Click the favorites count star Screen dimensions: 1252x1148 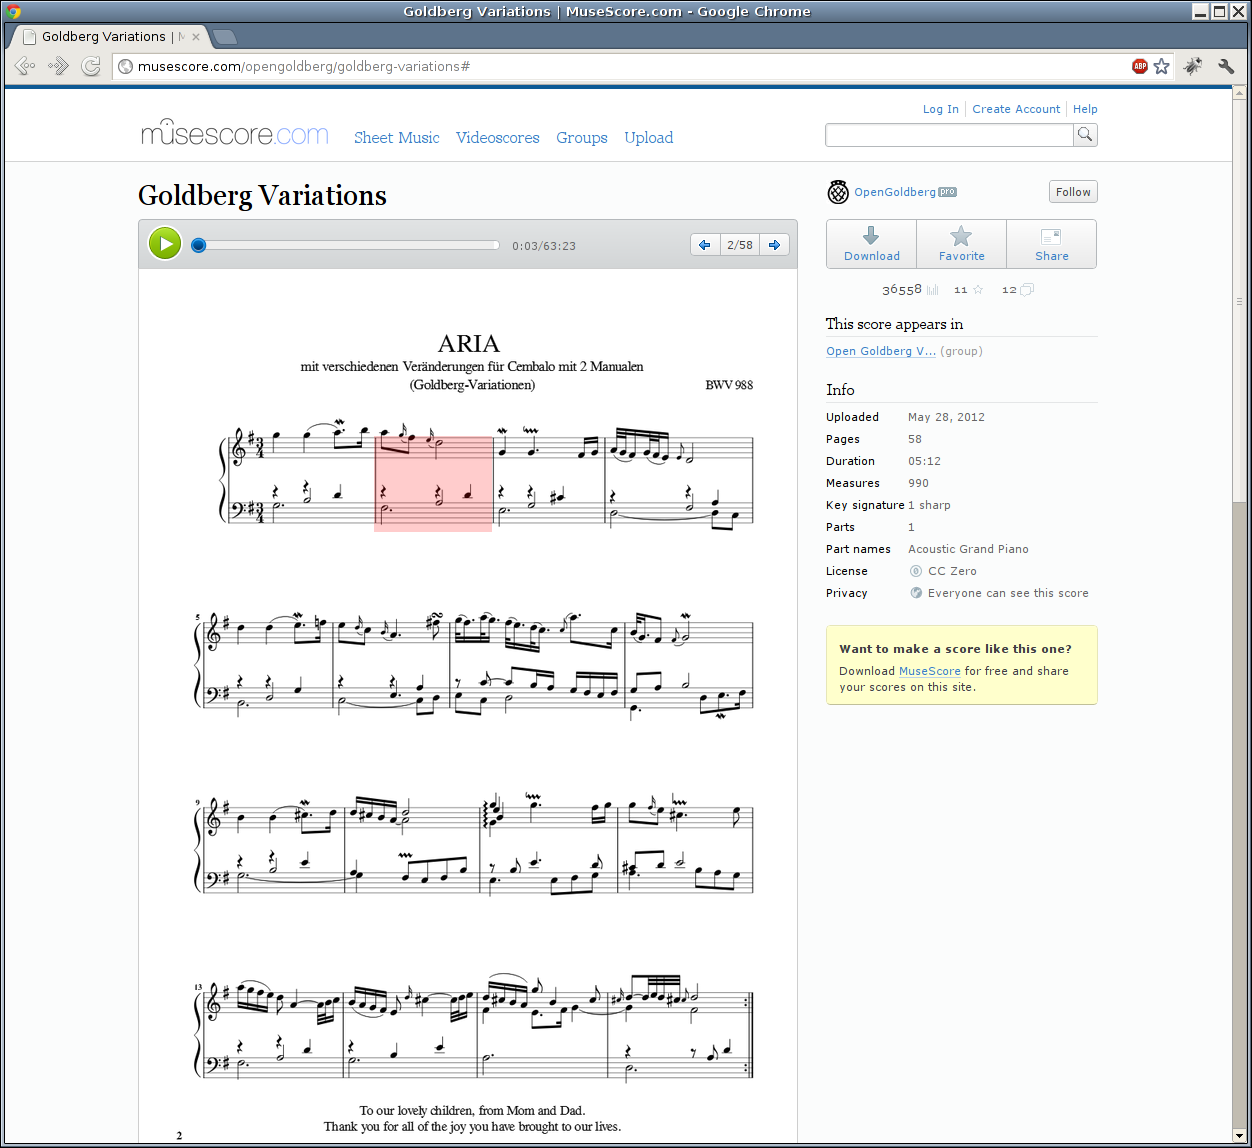pyautogui.click(x=978, y=290)
